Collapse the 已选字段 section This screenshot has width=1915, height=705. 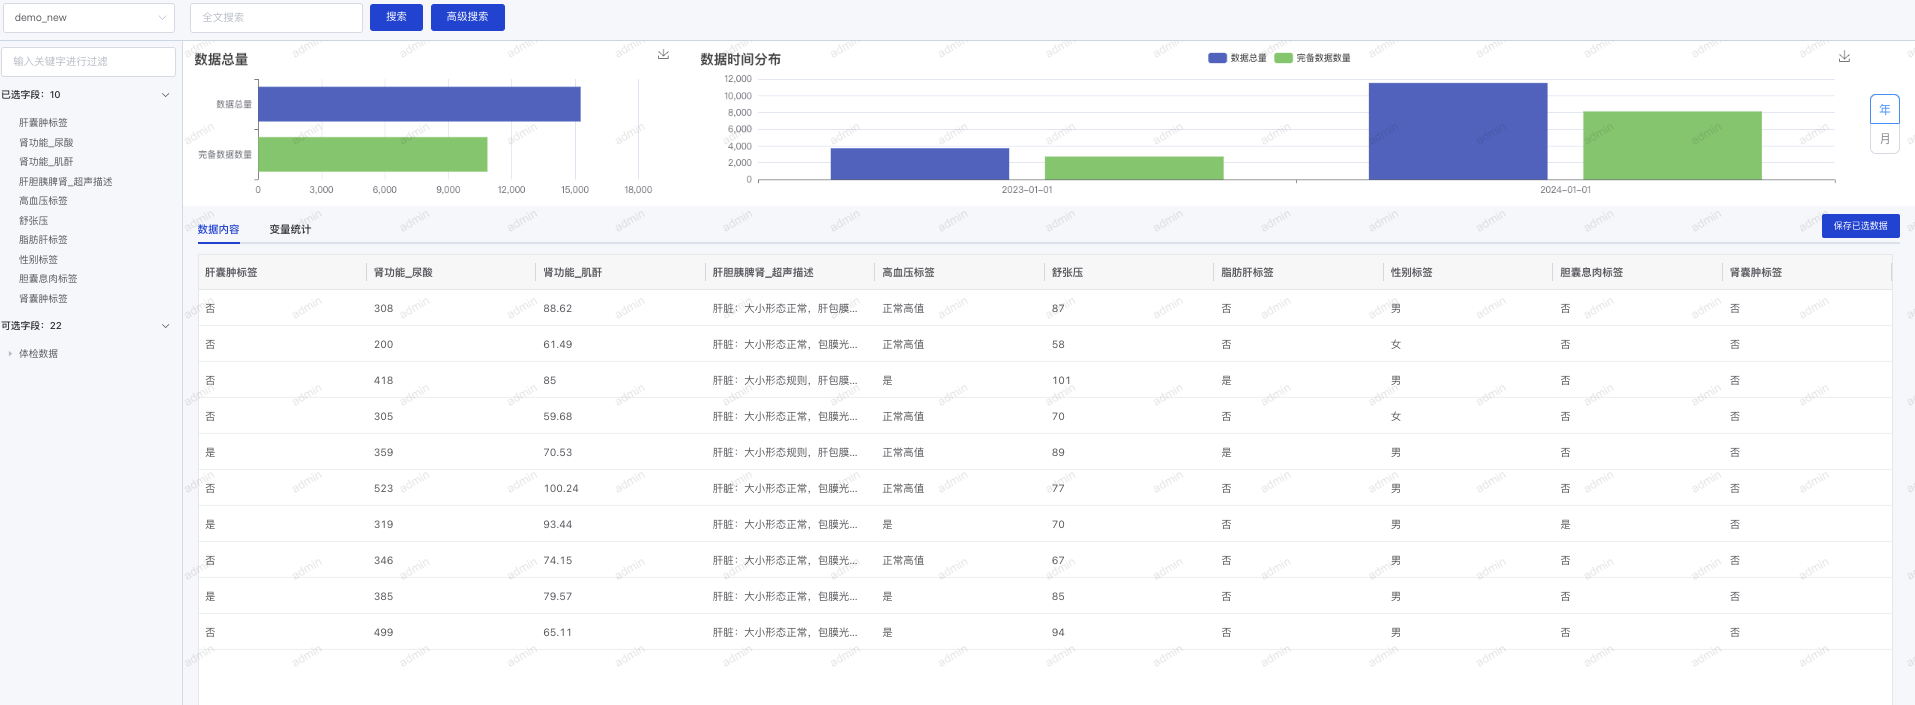coord(165,95)
